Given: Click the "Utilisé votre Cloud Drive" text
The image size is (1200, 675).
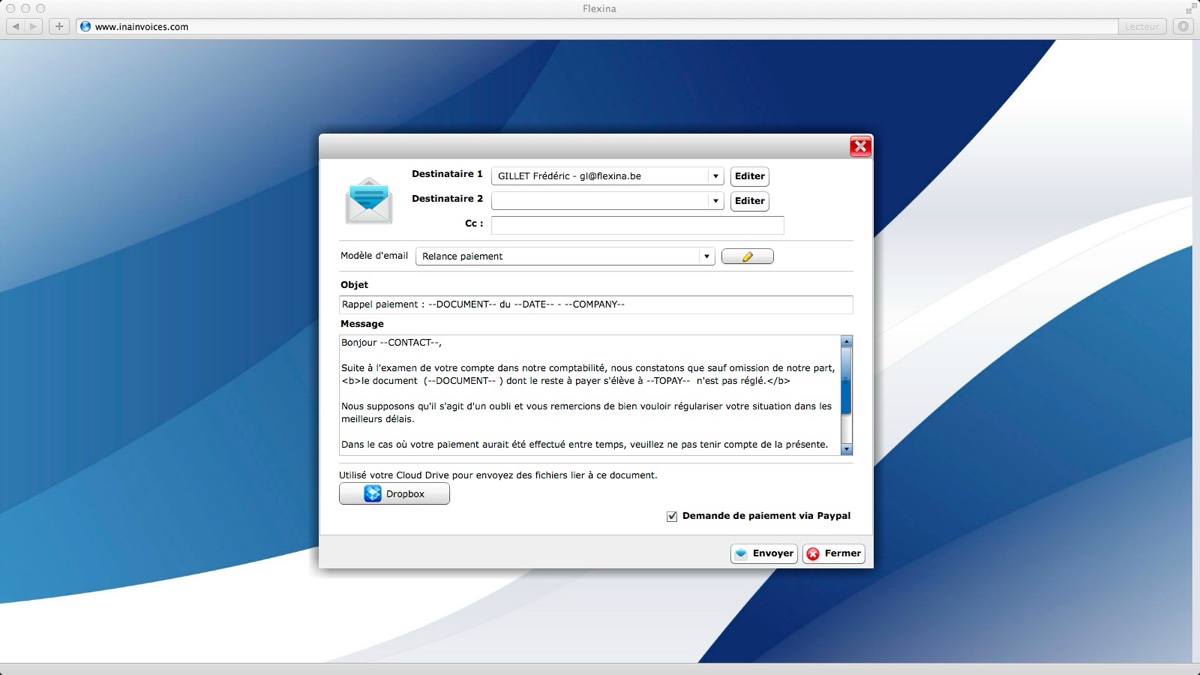Looking at the screenshot, I should coord(498,475).
